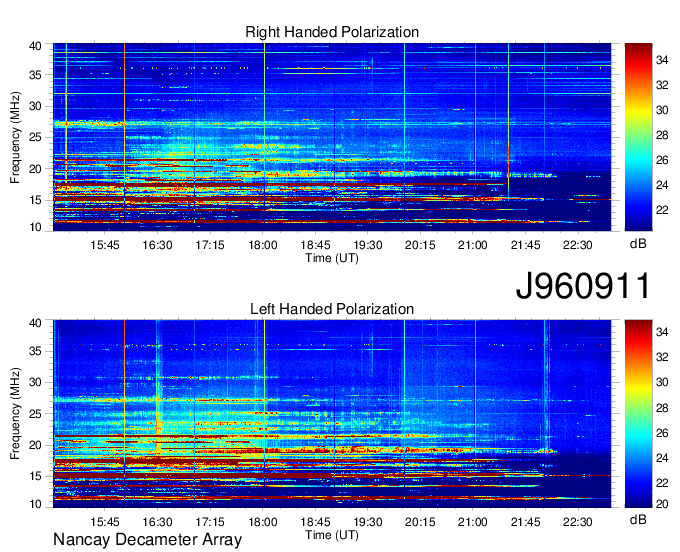Click the 34 dB tick on Left Handed color bar
This screenshot has width=680, height=552.
click(662, 332)
